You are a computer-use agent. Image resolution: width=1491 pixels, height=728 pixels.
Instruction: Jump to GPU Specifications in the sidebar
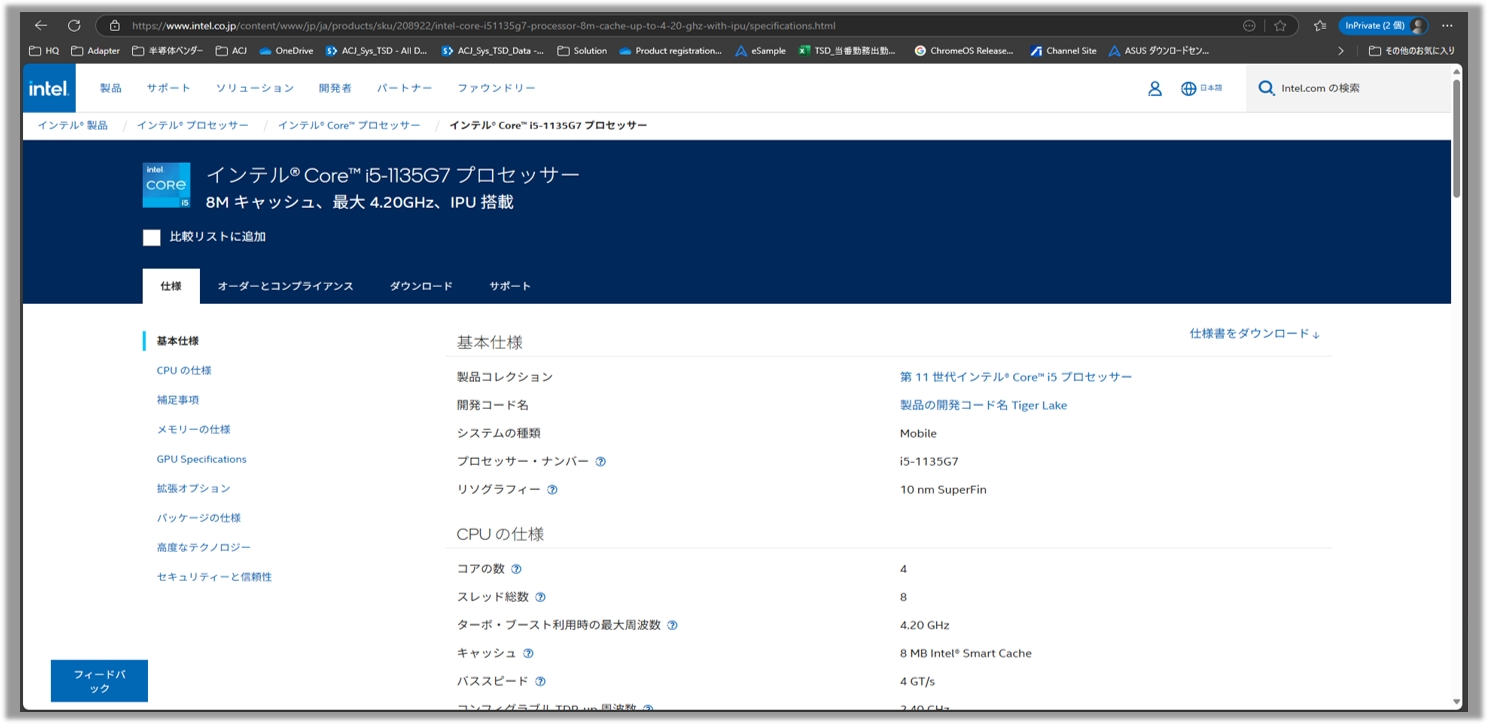[x=201, y=459]
